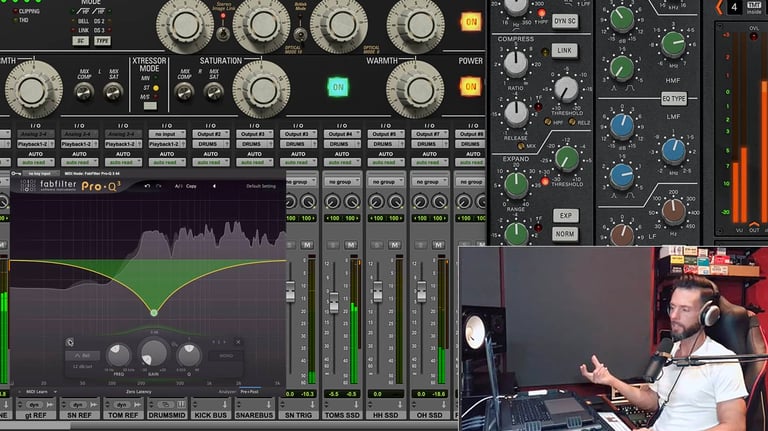Toggle the green WARMTH ON switch
Screen dimensions: 768x431
(338, 87)
